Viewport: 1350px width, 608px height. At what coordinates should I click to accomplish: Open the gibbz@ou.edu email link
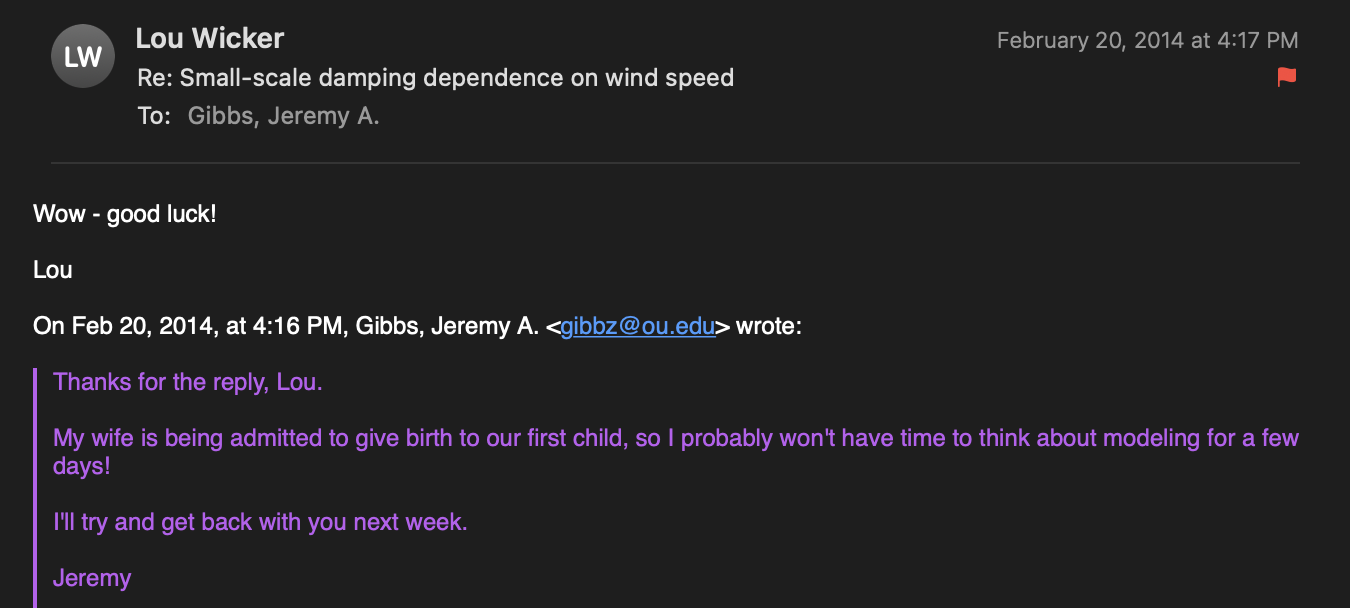pos(638,327)
